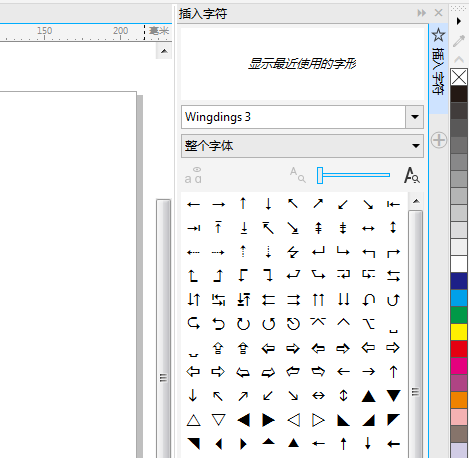Open the Wingdings 3 font dropdown
The width and height of the screenshot is (470, 458).
click(x=415, y=117)
